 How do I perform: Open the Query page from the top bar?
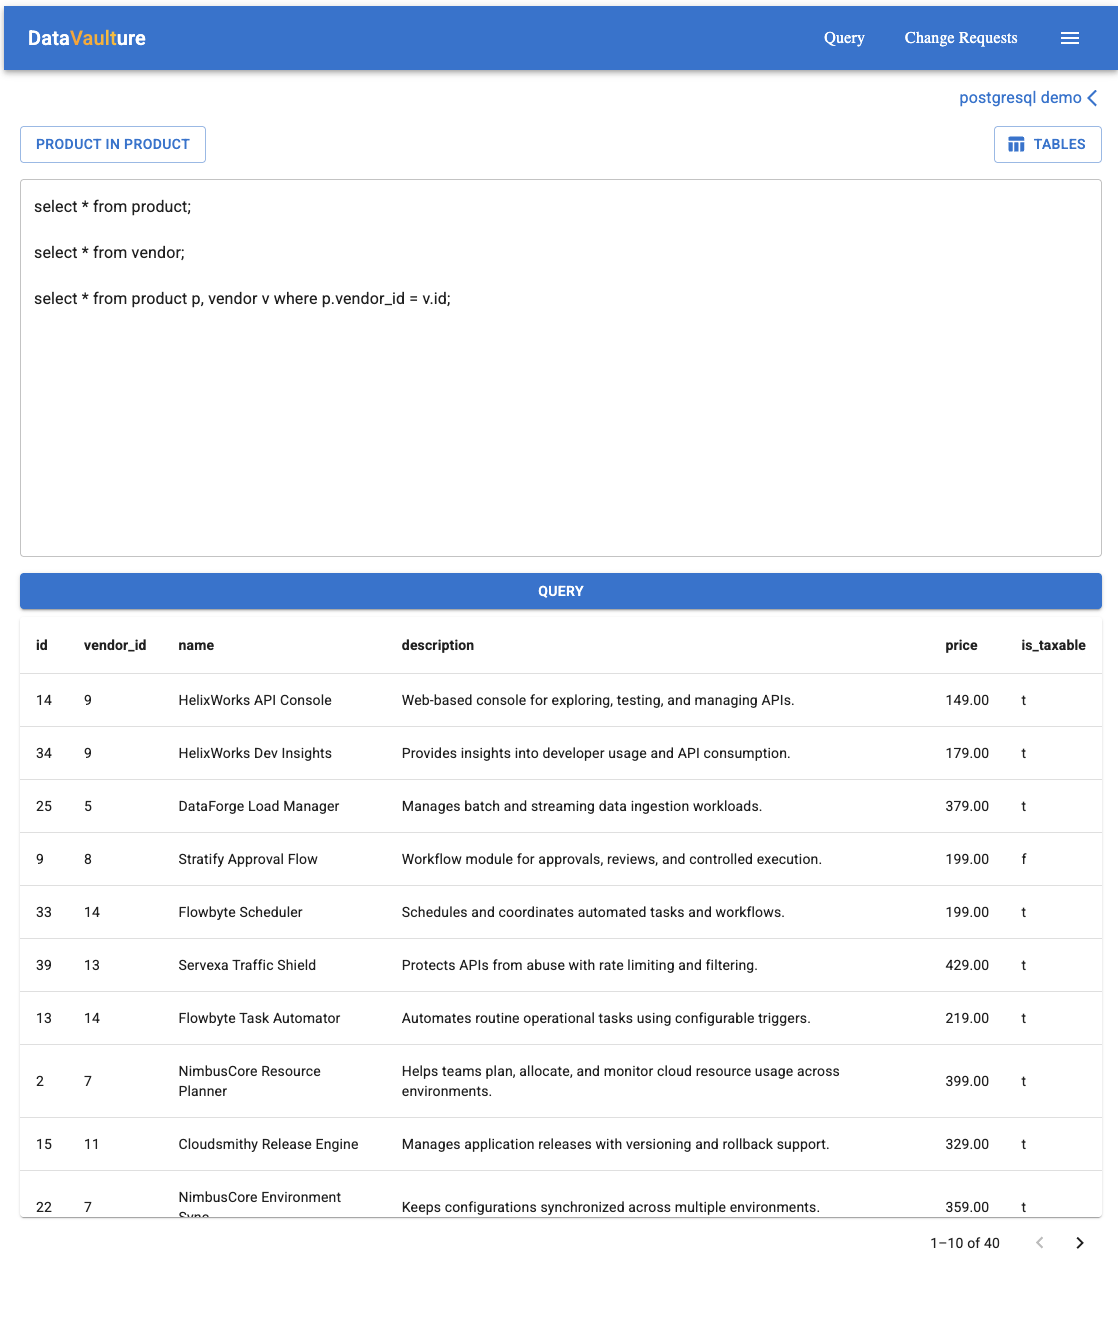click(844, 38)
